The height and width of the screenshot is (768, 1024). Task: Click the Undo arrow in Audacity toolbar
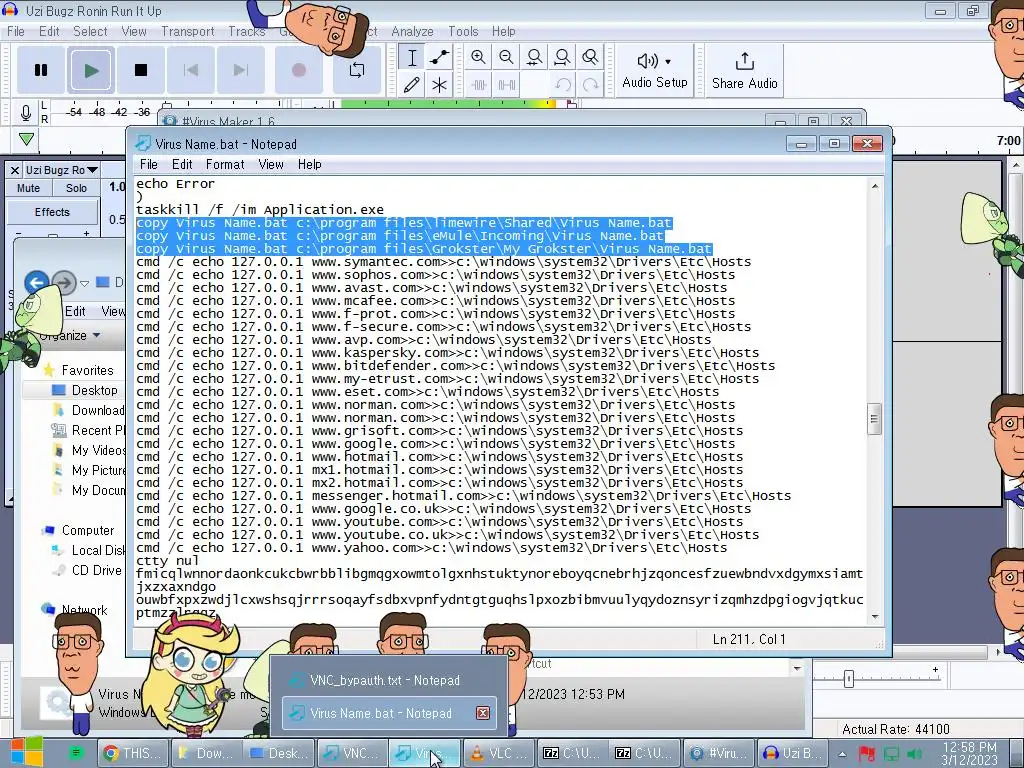click(x=563, y=85)
